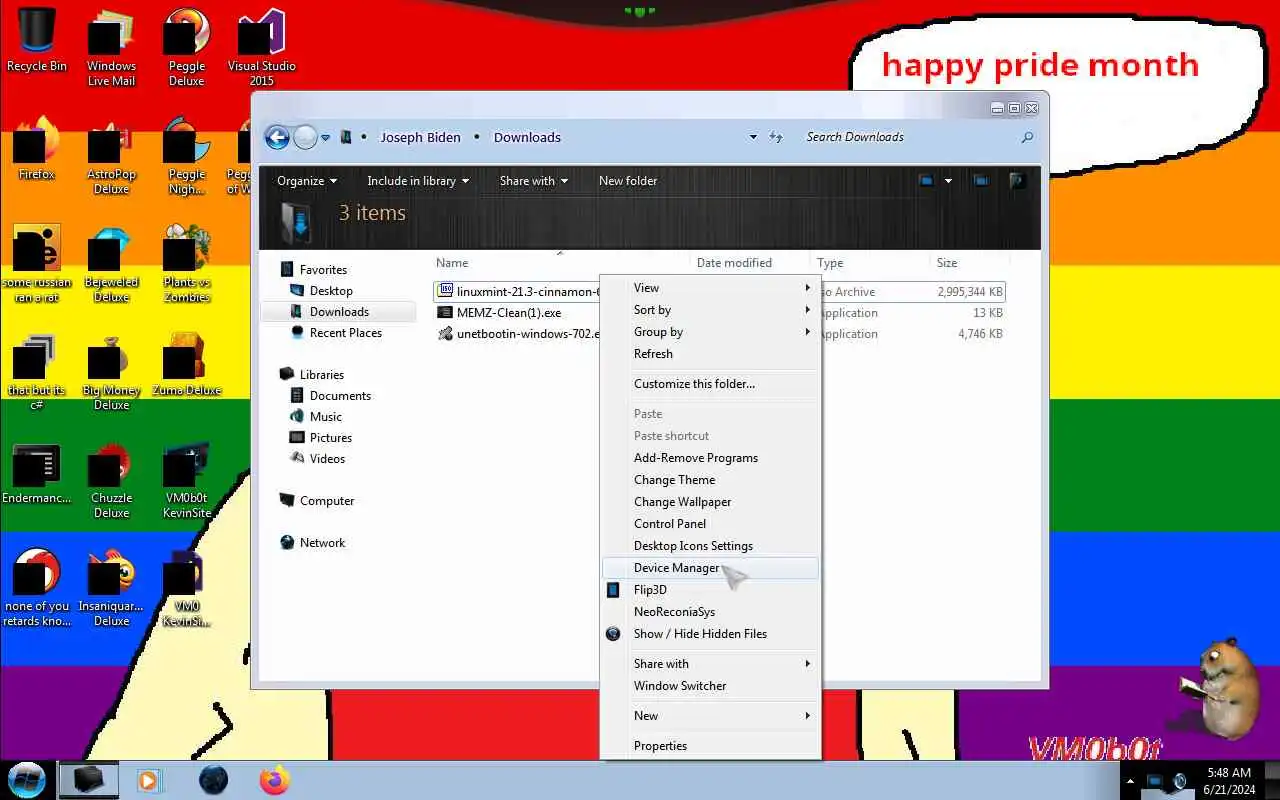Click Explorer's Forward arrow button
The height and width of the screenshot is (800, 1280).
(x=305, y=137)
